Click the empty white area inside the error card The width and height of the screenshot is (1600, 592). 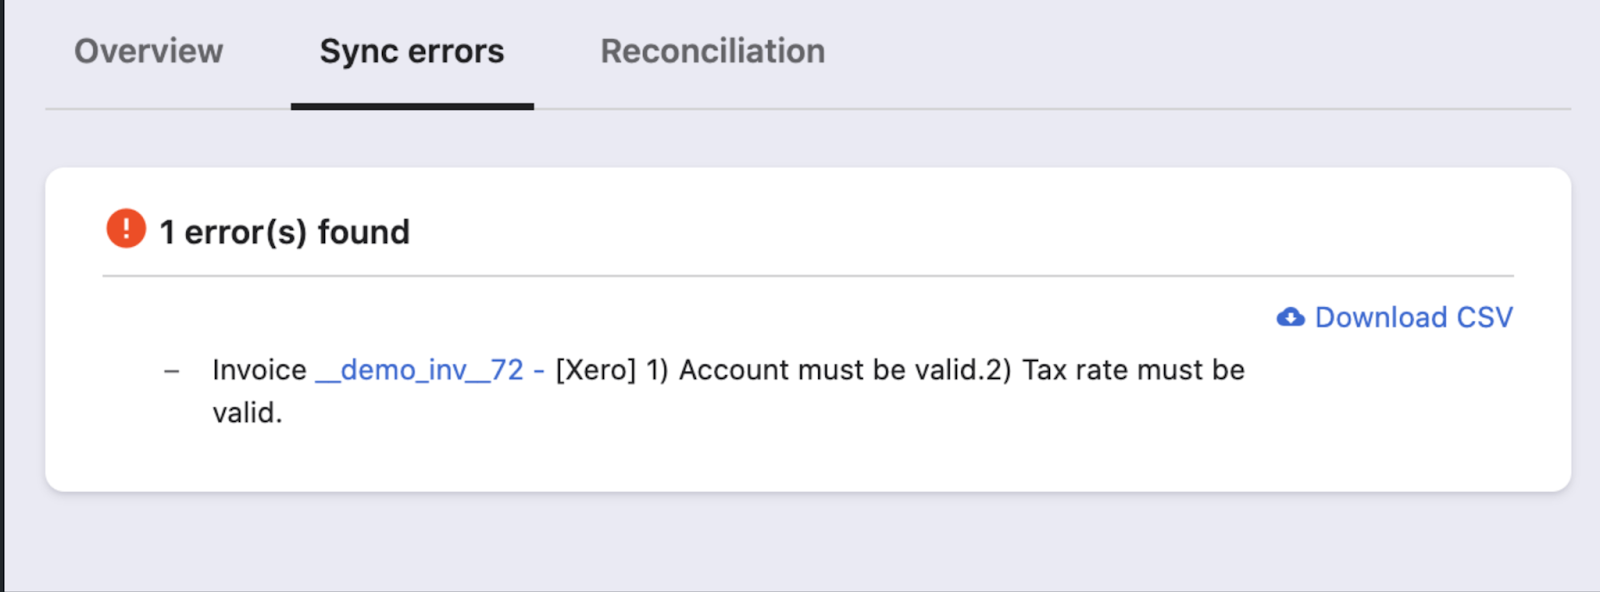(900, 440)
